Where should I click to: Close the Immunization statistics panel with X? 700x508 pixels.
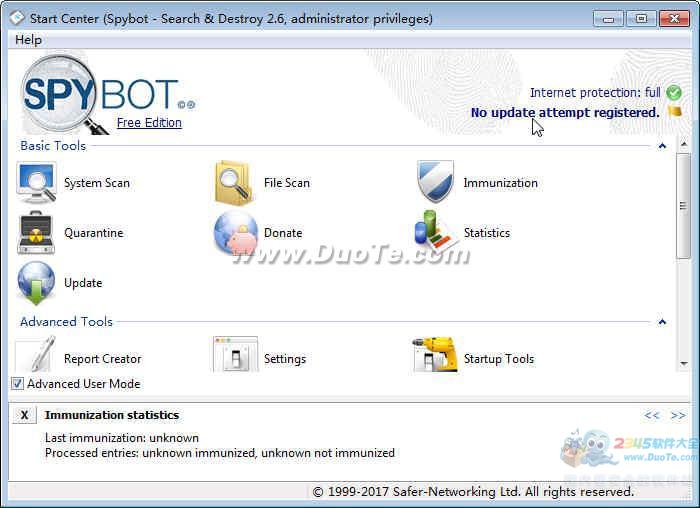(24, 415)
